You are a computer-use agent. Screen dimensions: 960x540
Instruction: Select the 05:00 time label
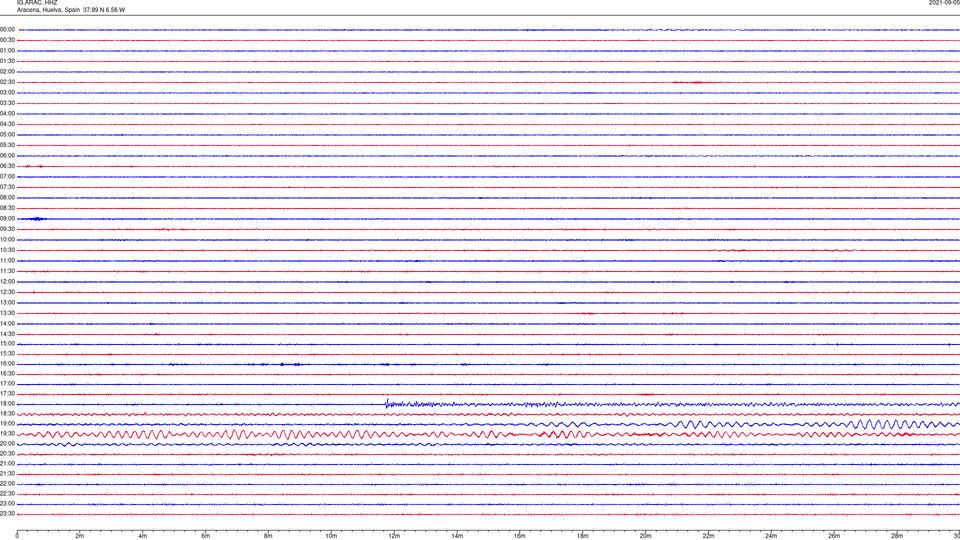point(7,134)
